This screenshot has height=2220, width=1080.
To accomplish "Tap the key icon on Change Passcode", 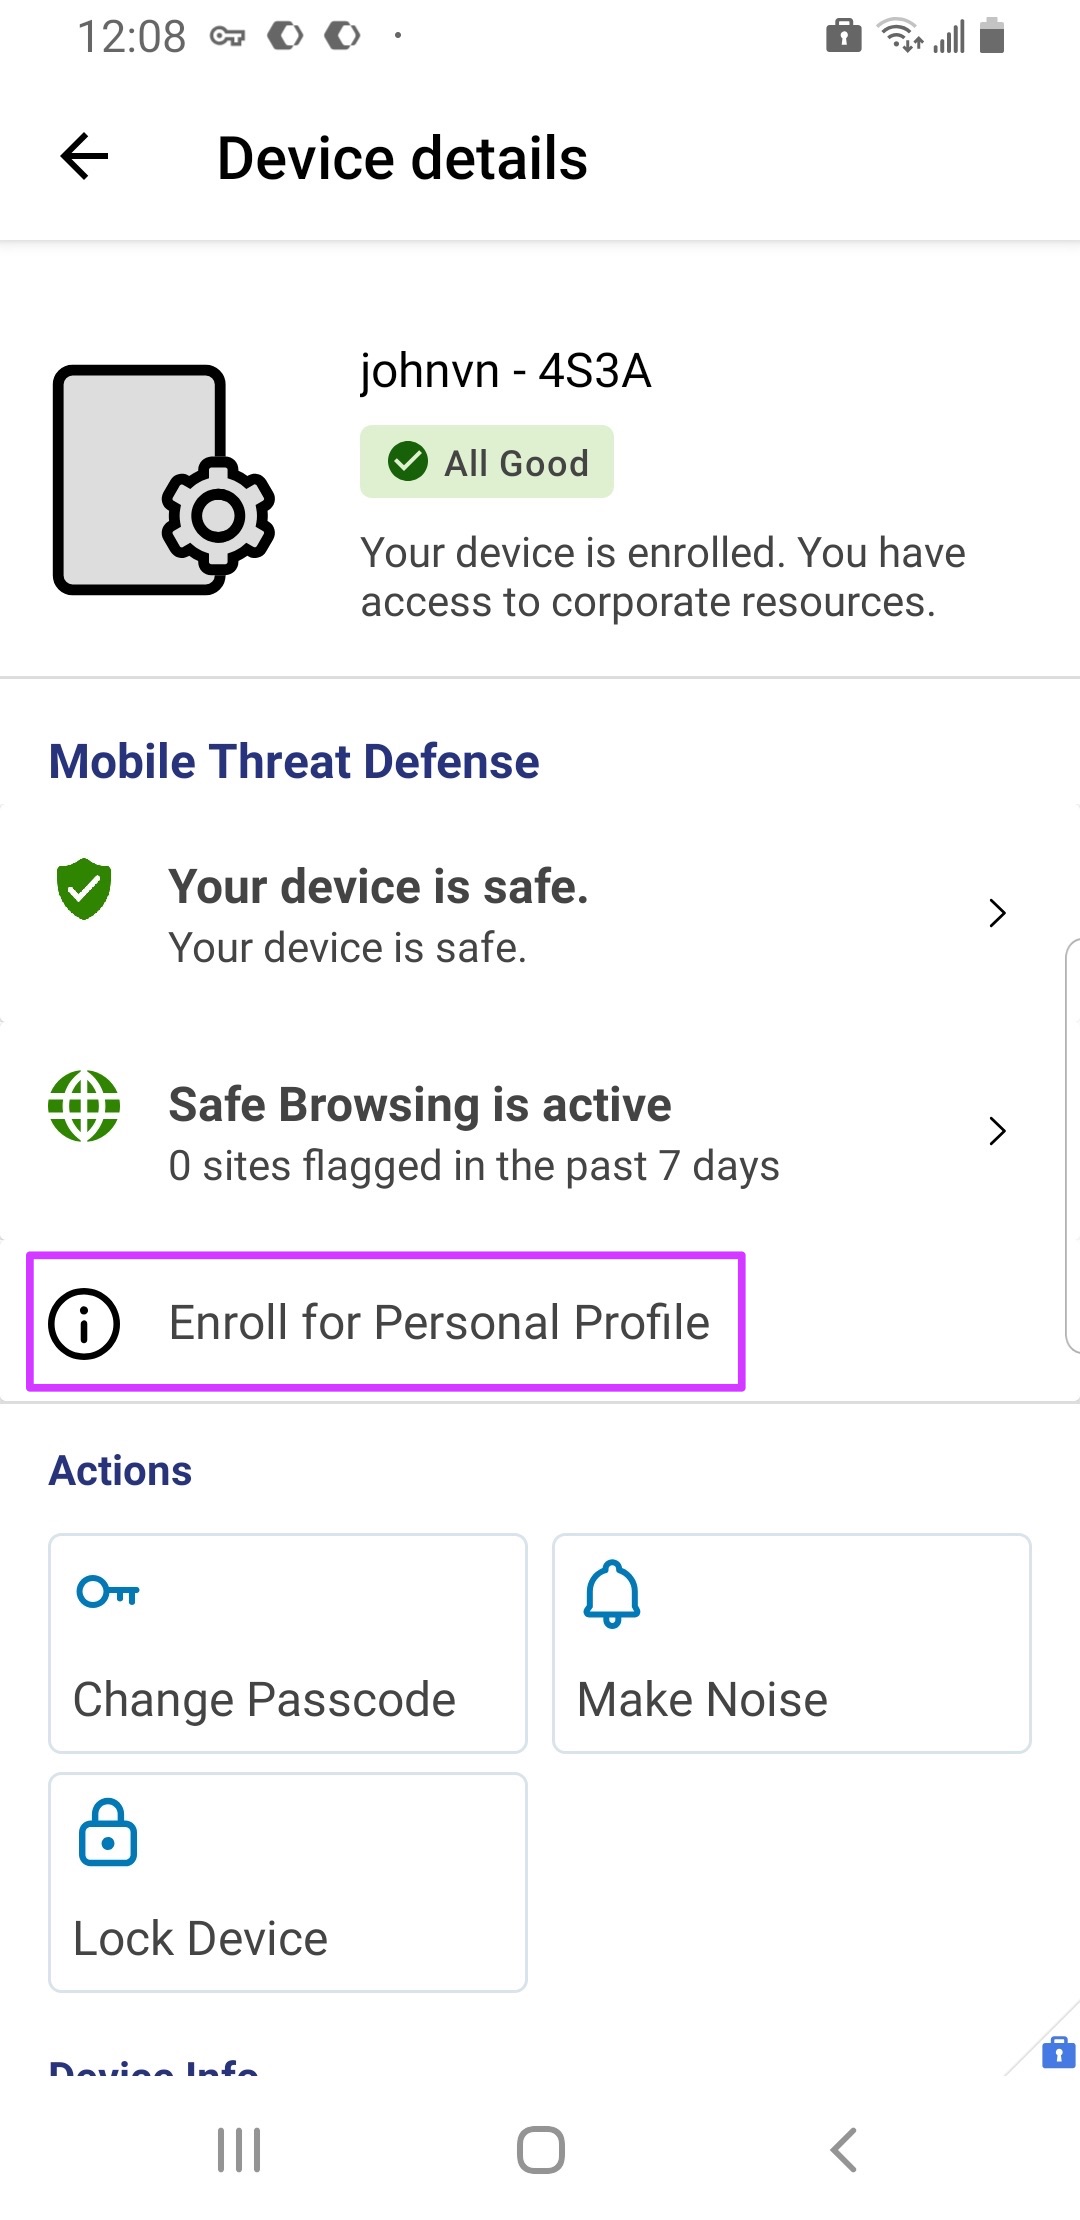I will pyautogui.click(x=108, y=1591).
